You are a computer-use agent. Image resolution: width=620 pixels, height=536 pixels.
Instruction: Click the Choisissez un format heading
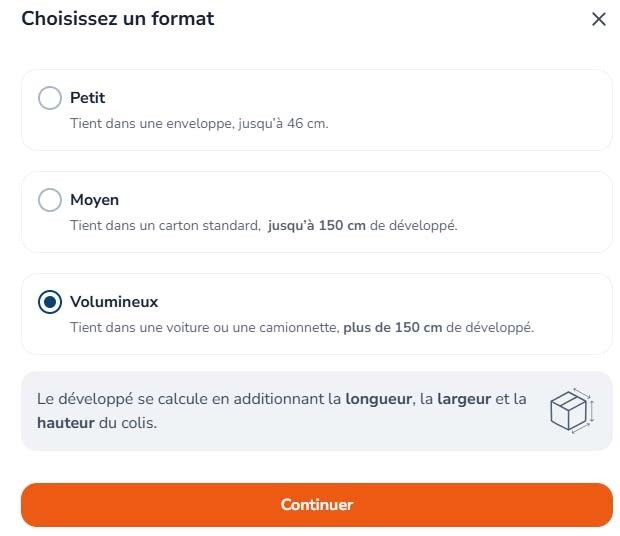pyautogui.click(x=118, y=19)
